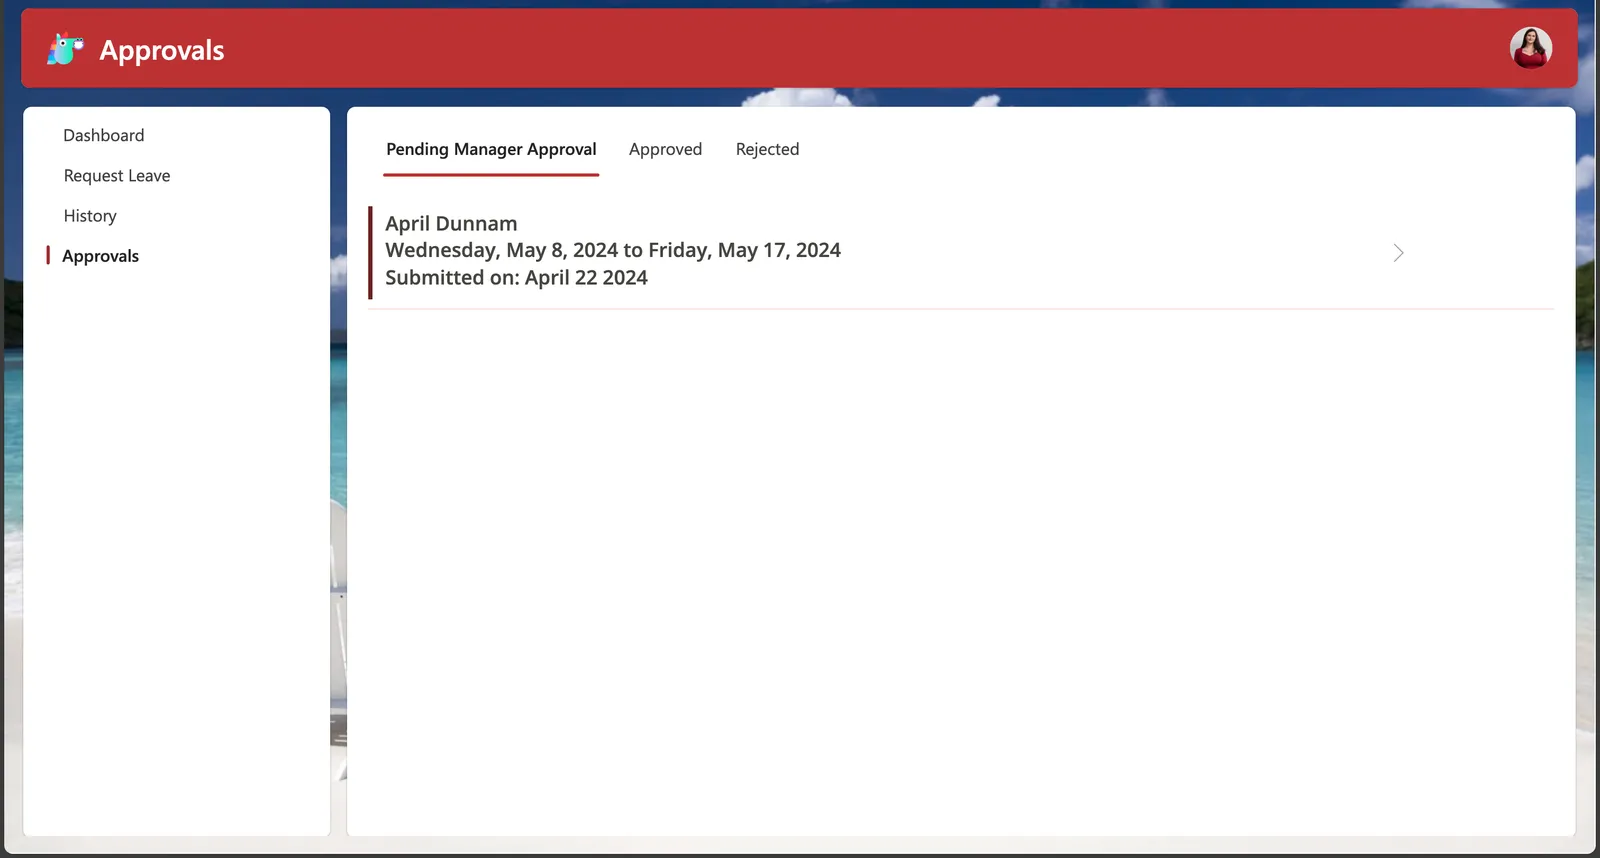Open Request Leave page
This screenshot has height=858, width=1600.
(117, 176)
